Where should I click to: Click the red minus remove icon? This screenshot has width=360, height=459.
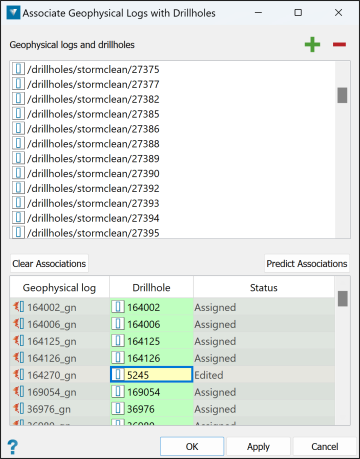[339, 44]
